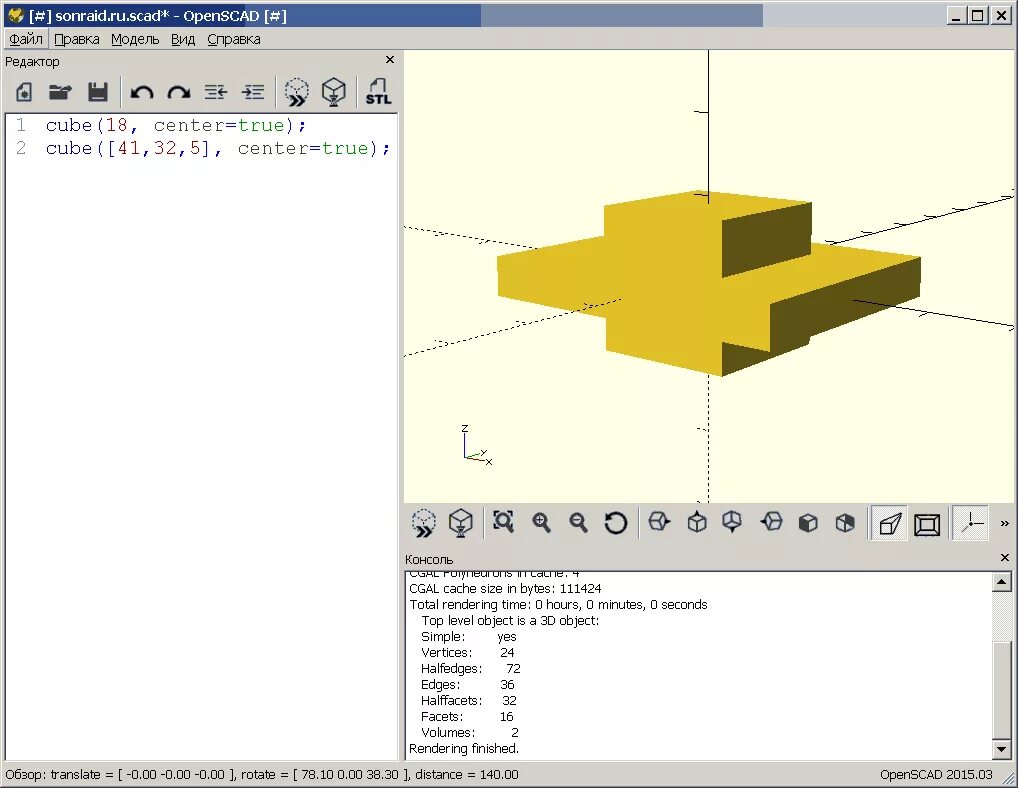Export the model as STL
This screenshot has width=1018, height=788.
(378, 92)
